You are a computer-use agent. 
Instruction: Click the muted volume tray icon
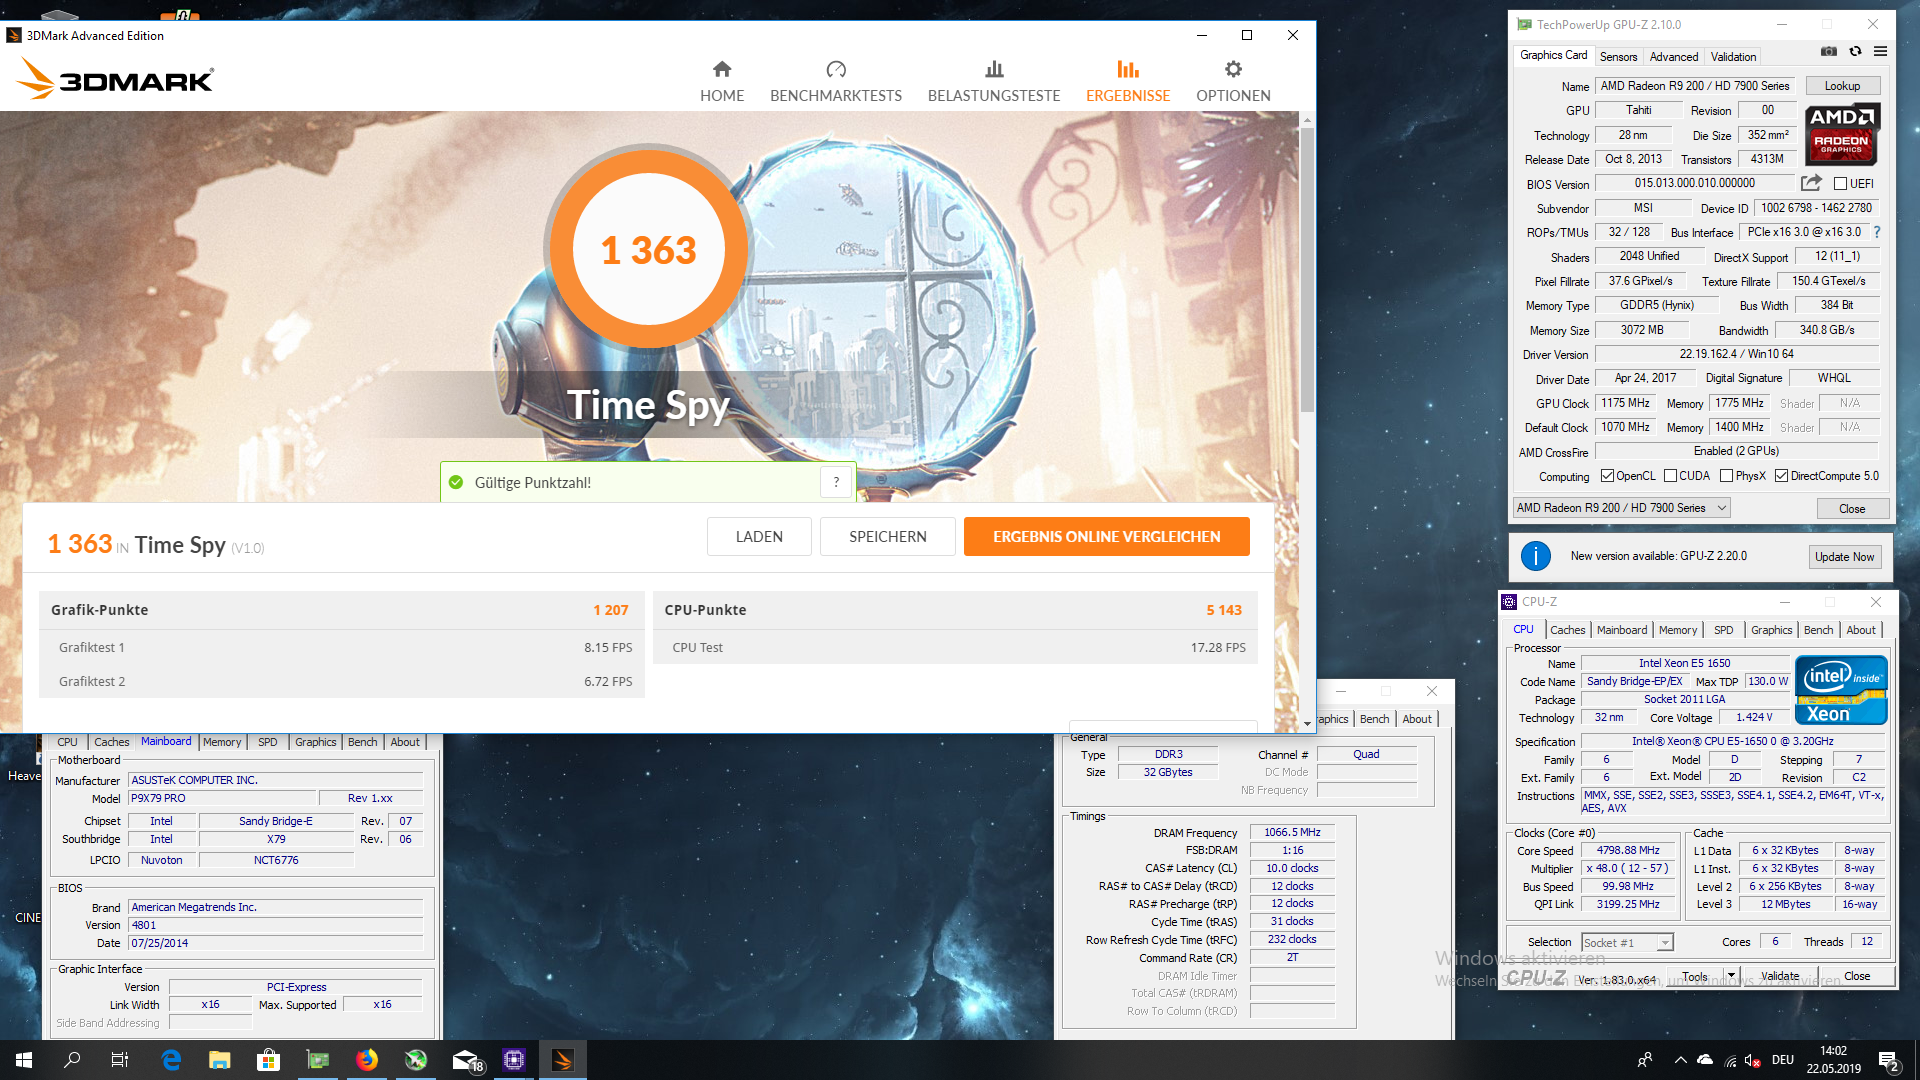pyautogui.click(x=1754, y=1060)
